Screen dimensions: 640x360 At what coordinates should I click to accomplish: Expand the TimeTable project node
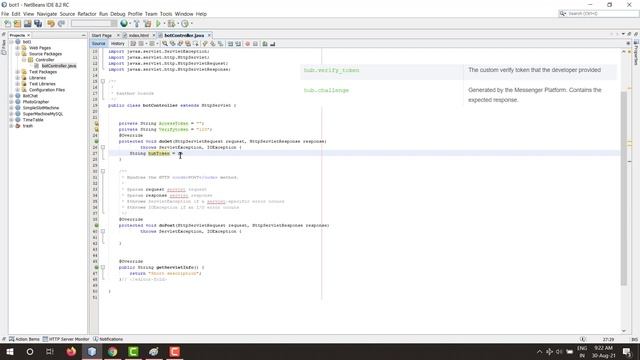point(11,120)
